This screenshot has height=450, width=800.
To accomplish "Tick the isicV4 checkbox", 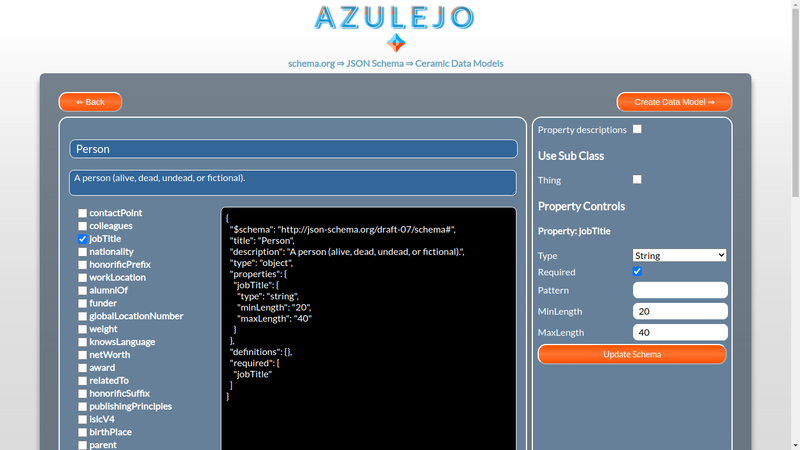I will click(x=82, y=419).
